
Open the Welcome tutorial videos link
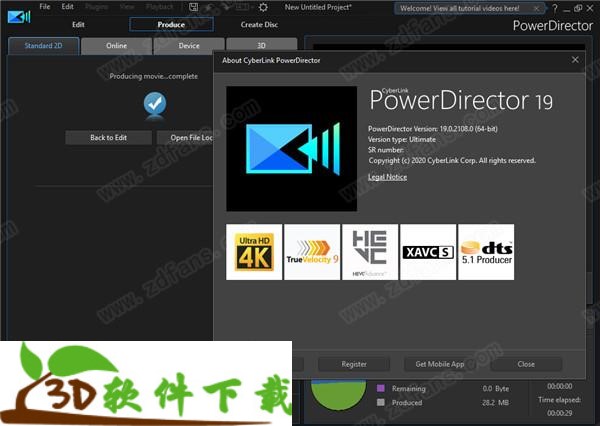(x=460, y=8)
